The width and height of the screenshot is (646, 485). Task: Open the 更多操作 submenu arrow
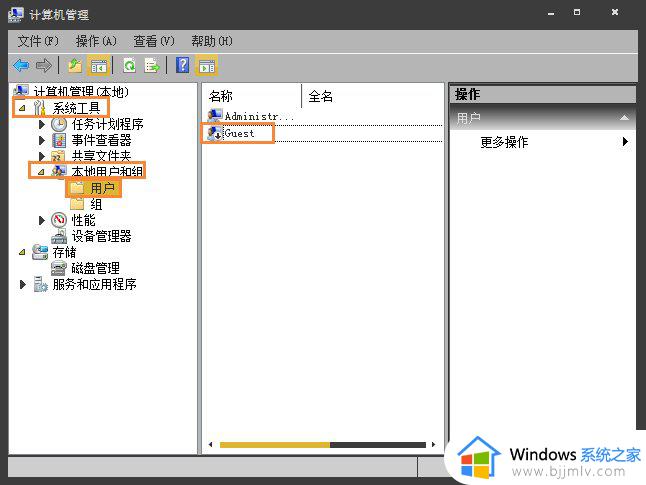coord(625,142)
